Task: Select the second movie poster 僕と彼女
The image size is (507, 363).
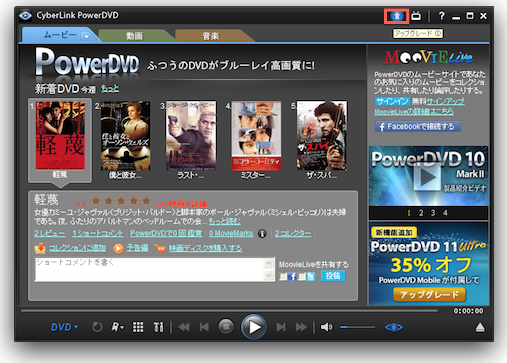Action: [125, 136]
